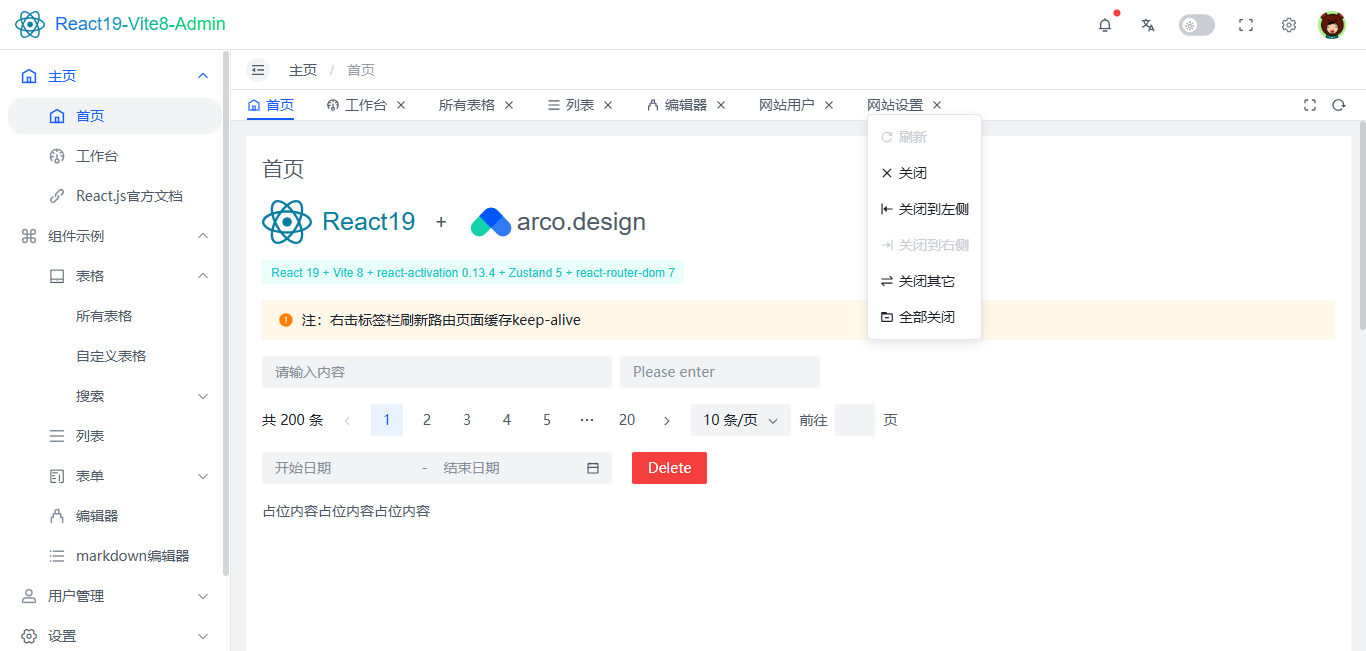The height and width of the screenshot is (651, 1366).
Task: Click the tab bar fullscreen content icon
Action: (1310, 105)
